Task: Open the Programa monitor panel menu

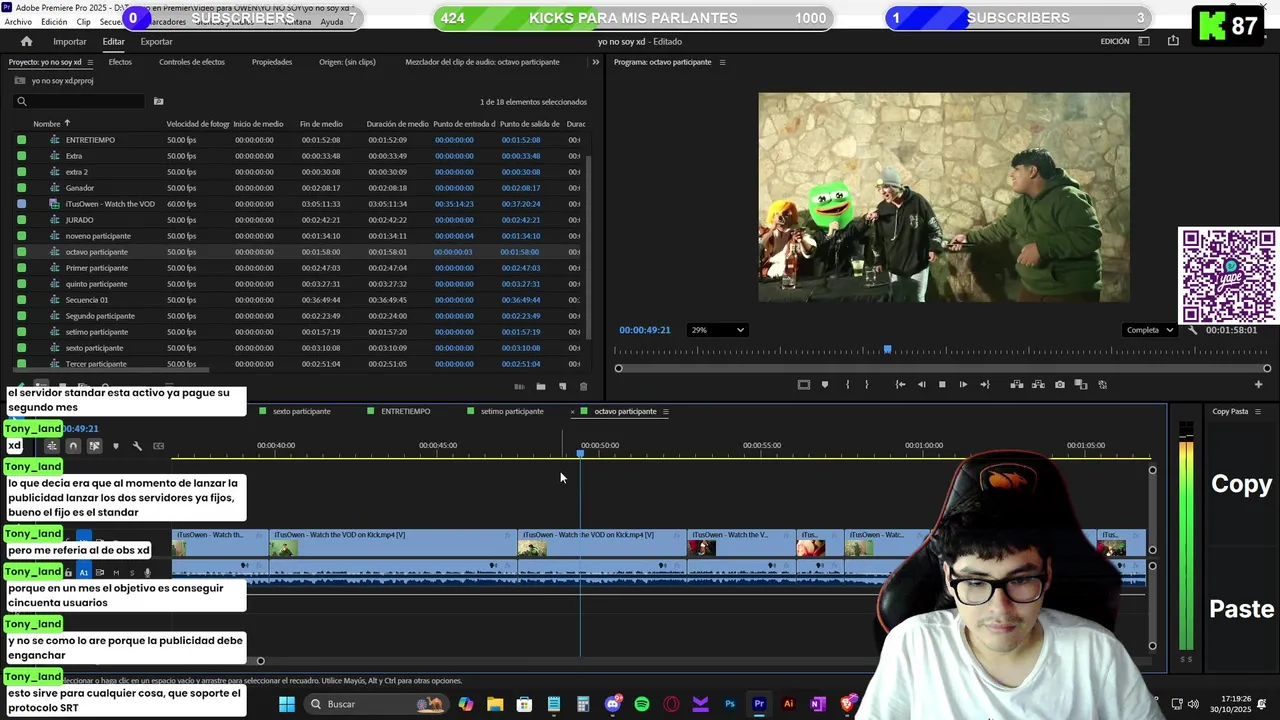Action: click(x=722, y=62)
